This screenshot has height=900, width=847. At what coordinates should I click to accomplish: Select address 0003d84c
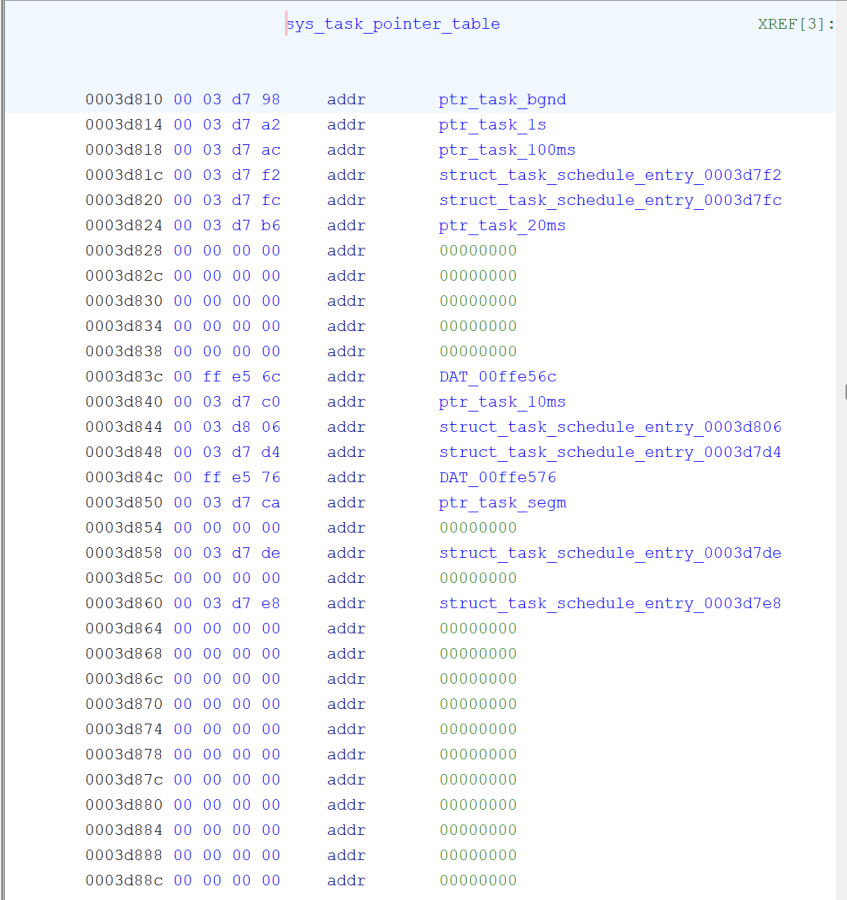(124, 478)
